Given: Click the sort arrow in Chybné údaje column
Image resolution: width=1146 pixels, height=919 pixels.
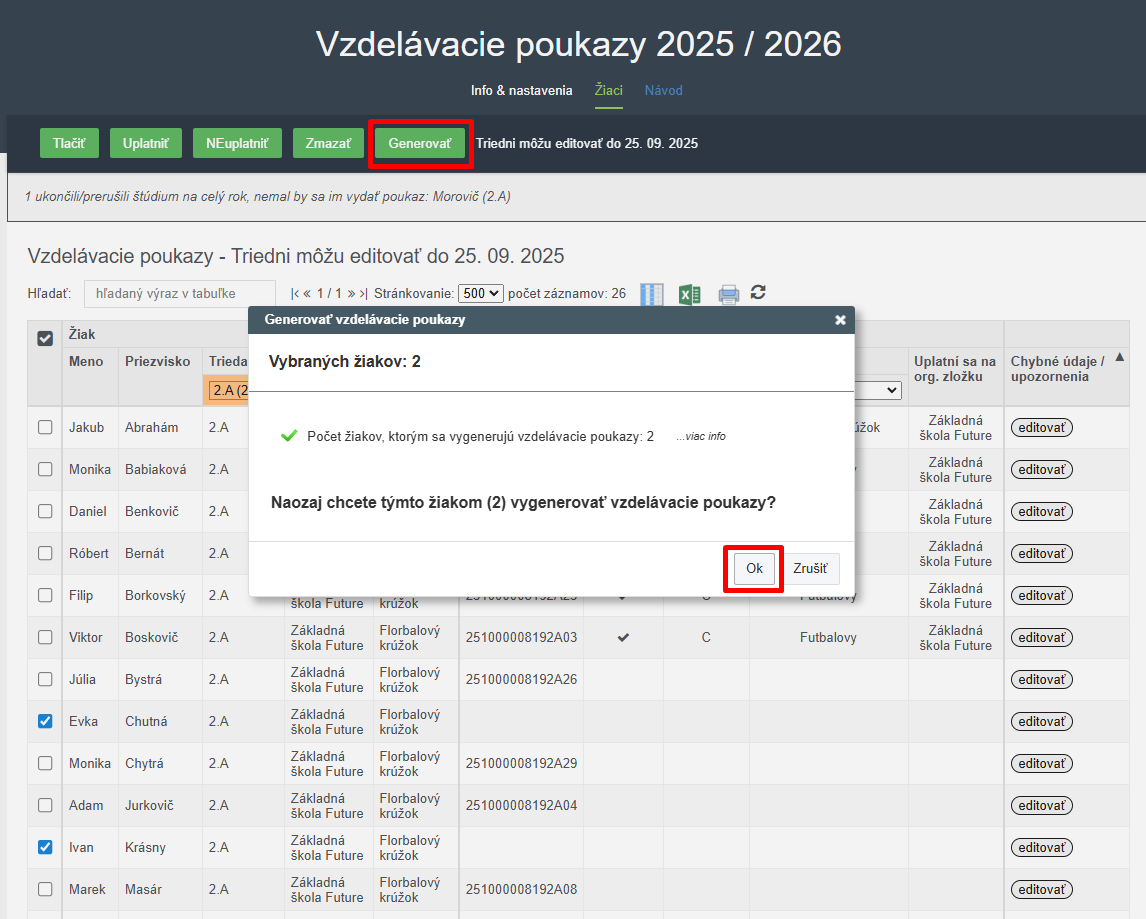Looking at the screenshot, I should coord(1119,357).
